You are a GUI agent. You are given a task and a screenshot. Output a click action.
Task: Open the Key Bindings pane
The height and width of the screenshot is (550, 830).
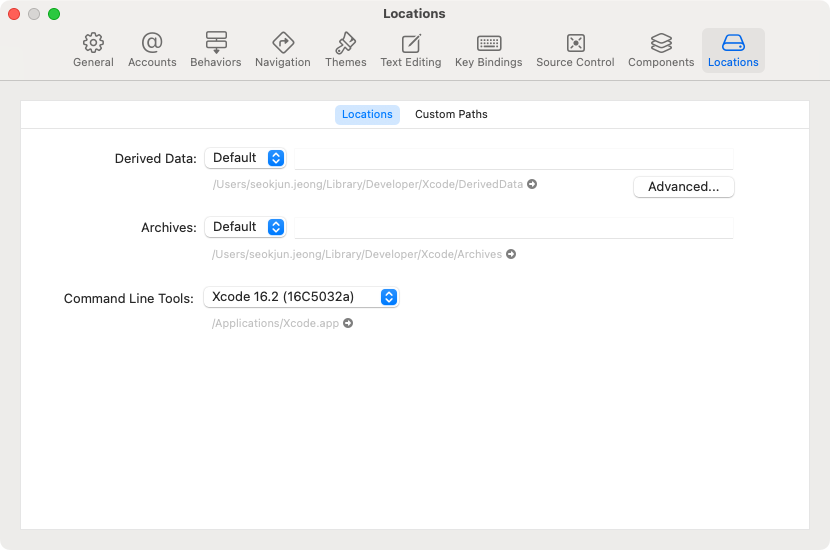[489, 50]
